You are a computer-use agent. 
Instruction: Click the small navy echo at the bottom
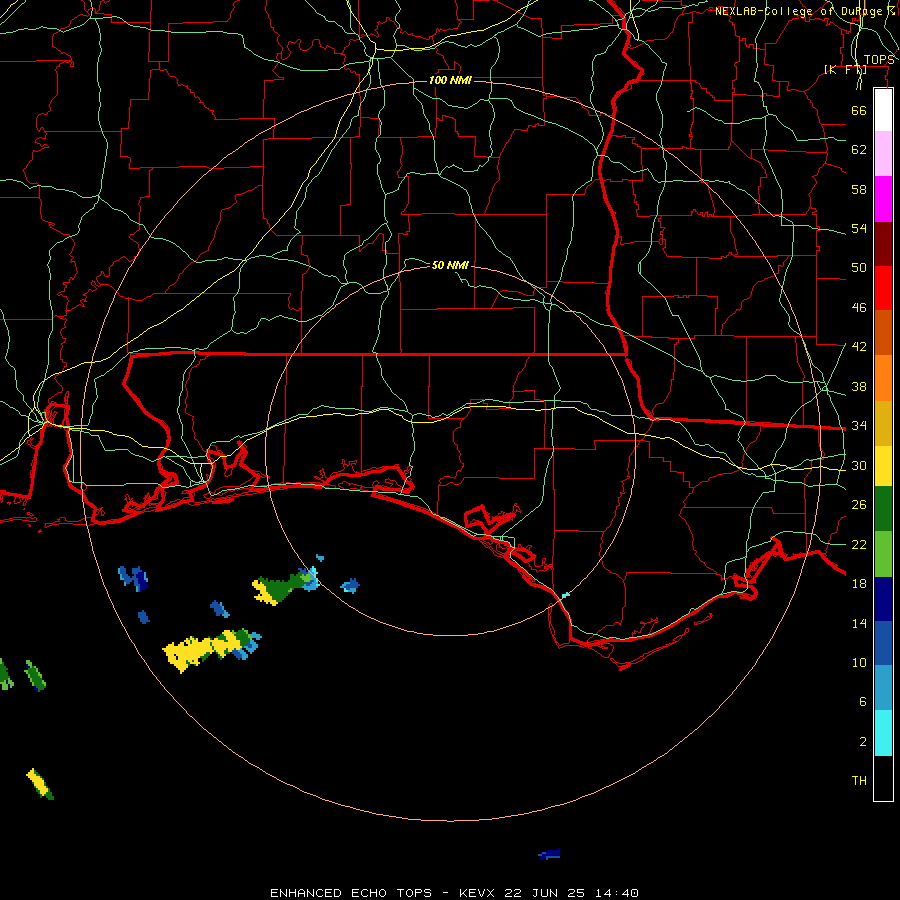pyautogui.click(x=549, y=854)
